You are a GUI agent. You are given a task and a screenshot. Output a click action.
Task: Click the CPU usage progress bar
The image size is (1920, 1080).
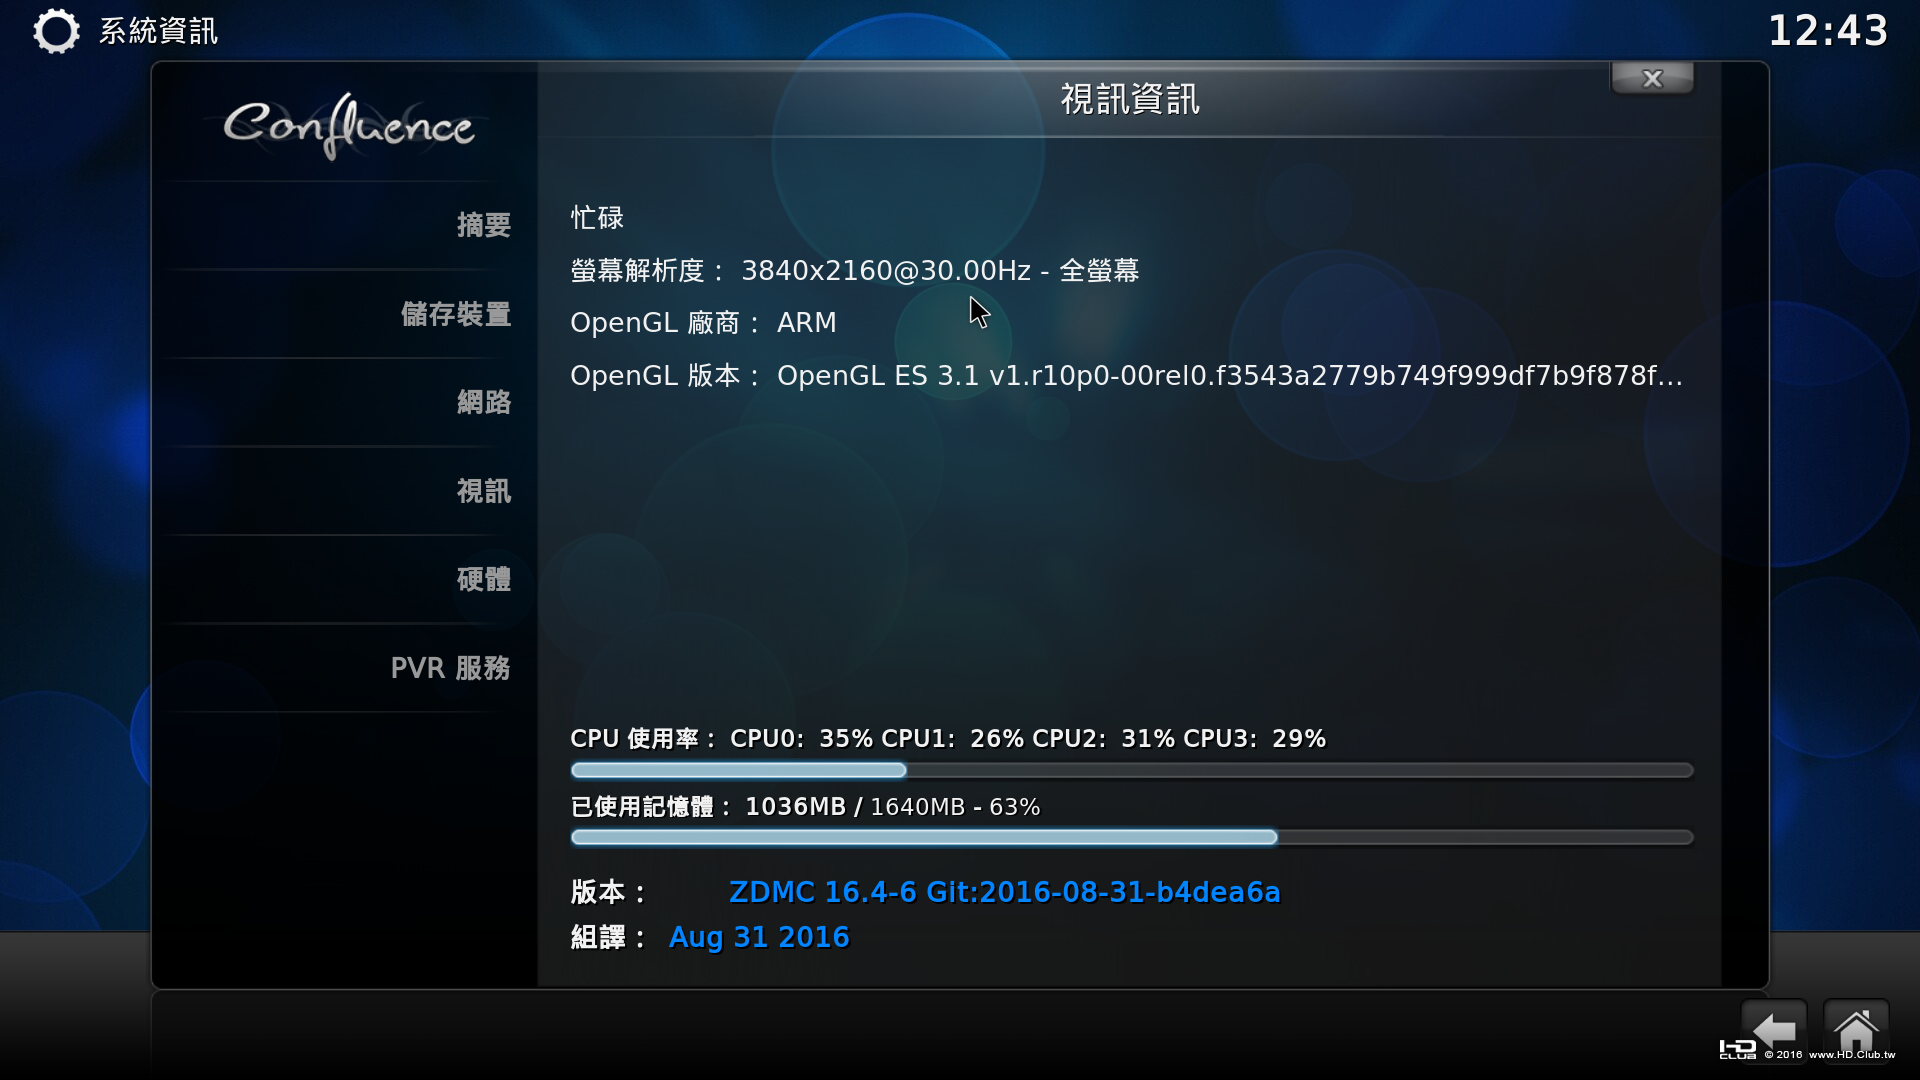1131,770
